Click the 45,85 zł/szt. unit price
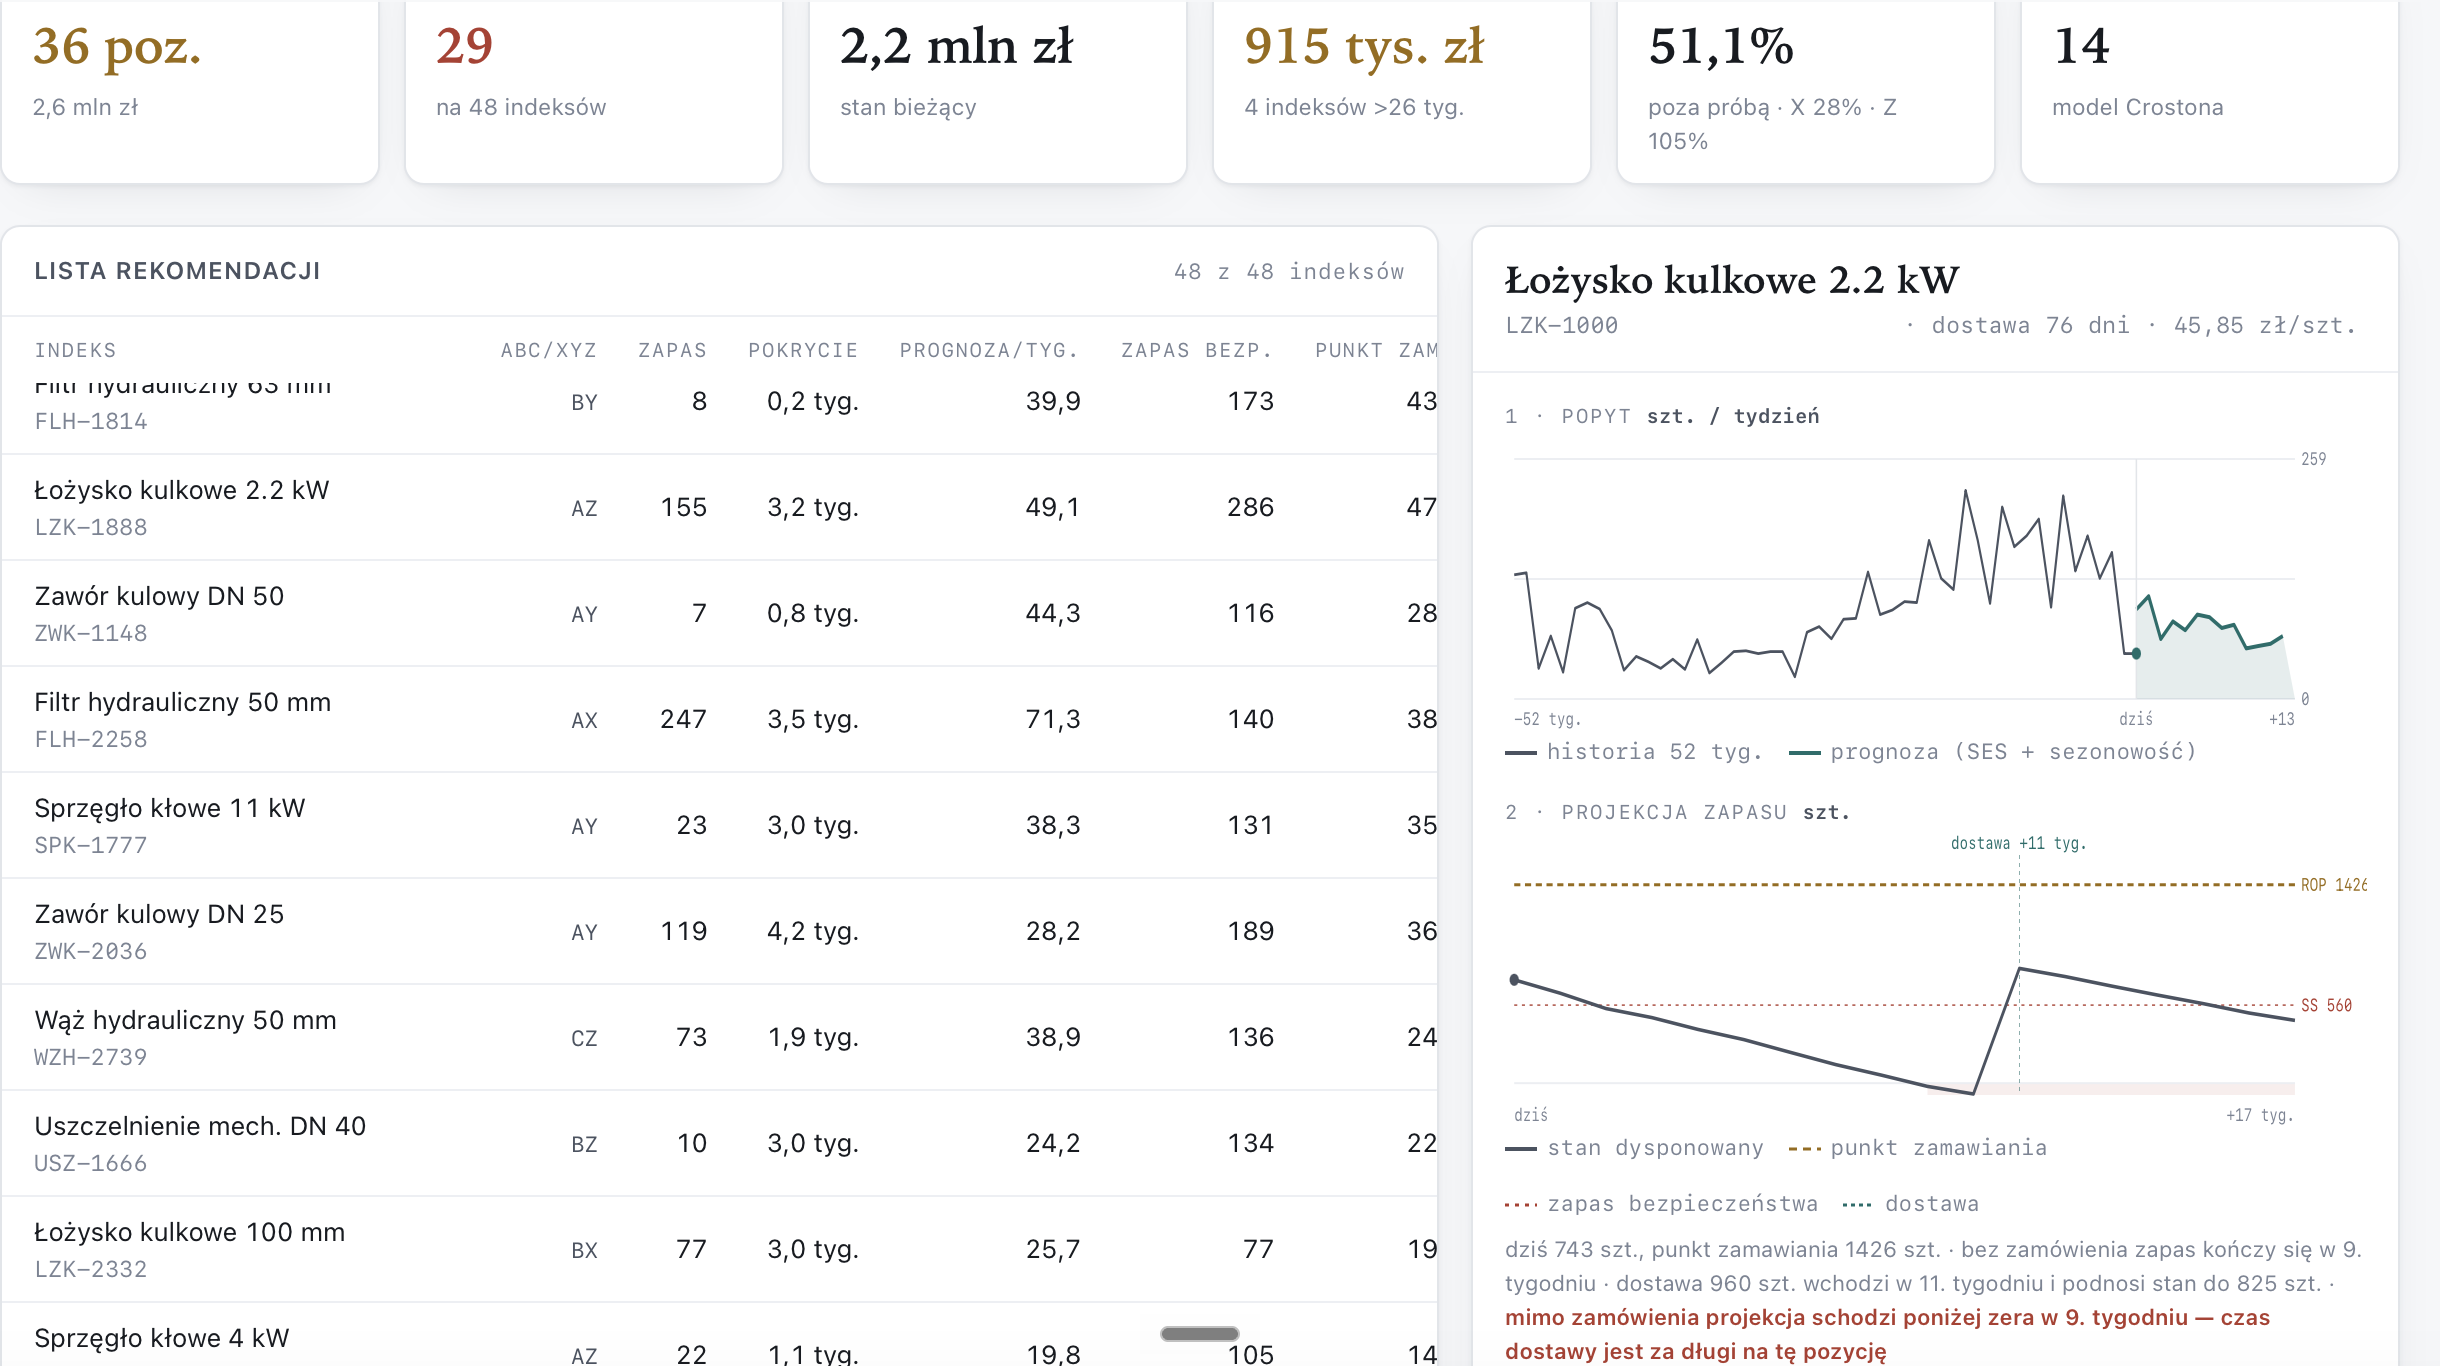This screenshot has width=2440, height=1366. (x=2265, y=326)
